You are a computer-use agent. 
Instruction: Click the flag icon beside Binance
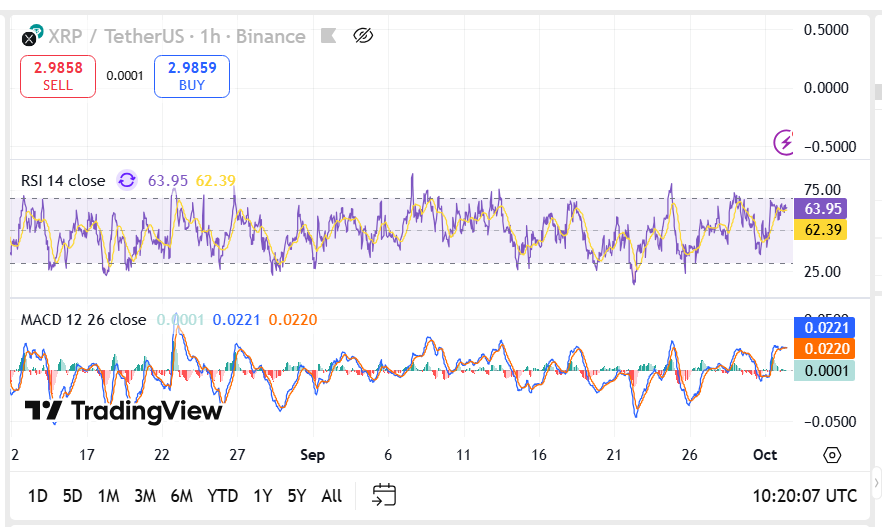pyautogui.click(x=328, y=37)
